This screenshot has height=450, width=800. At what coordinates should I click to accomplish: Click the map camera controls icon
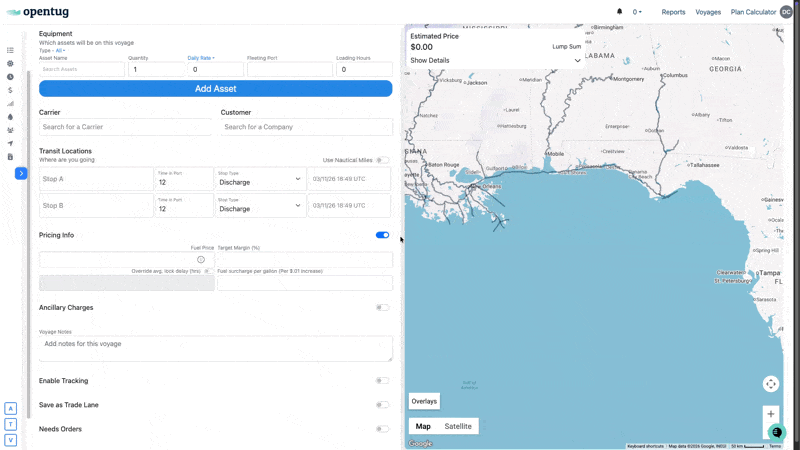pos(770,384)
